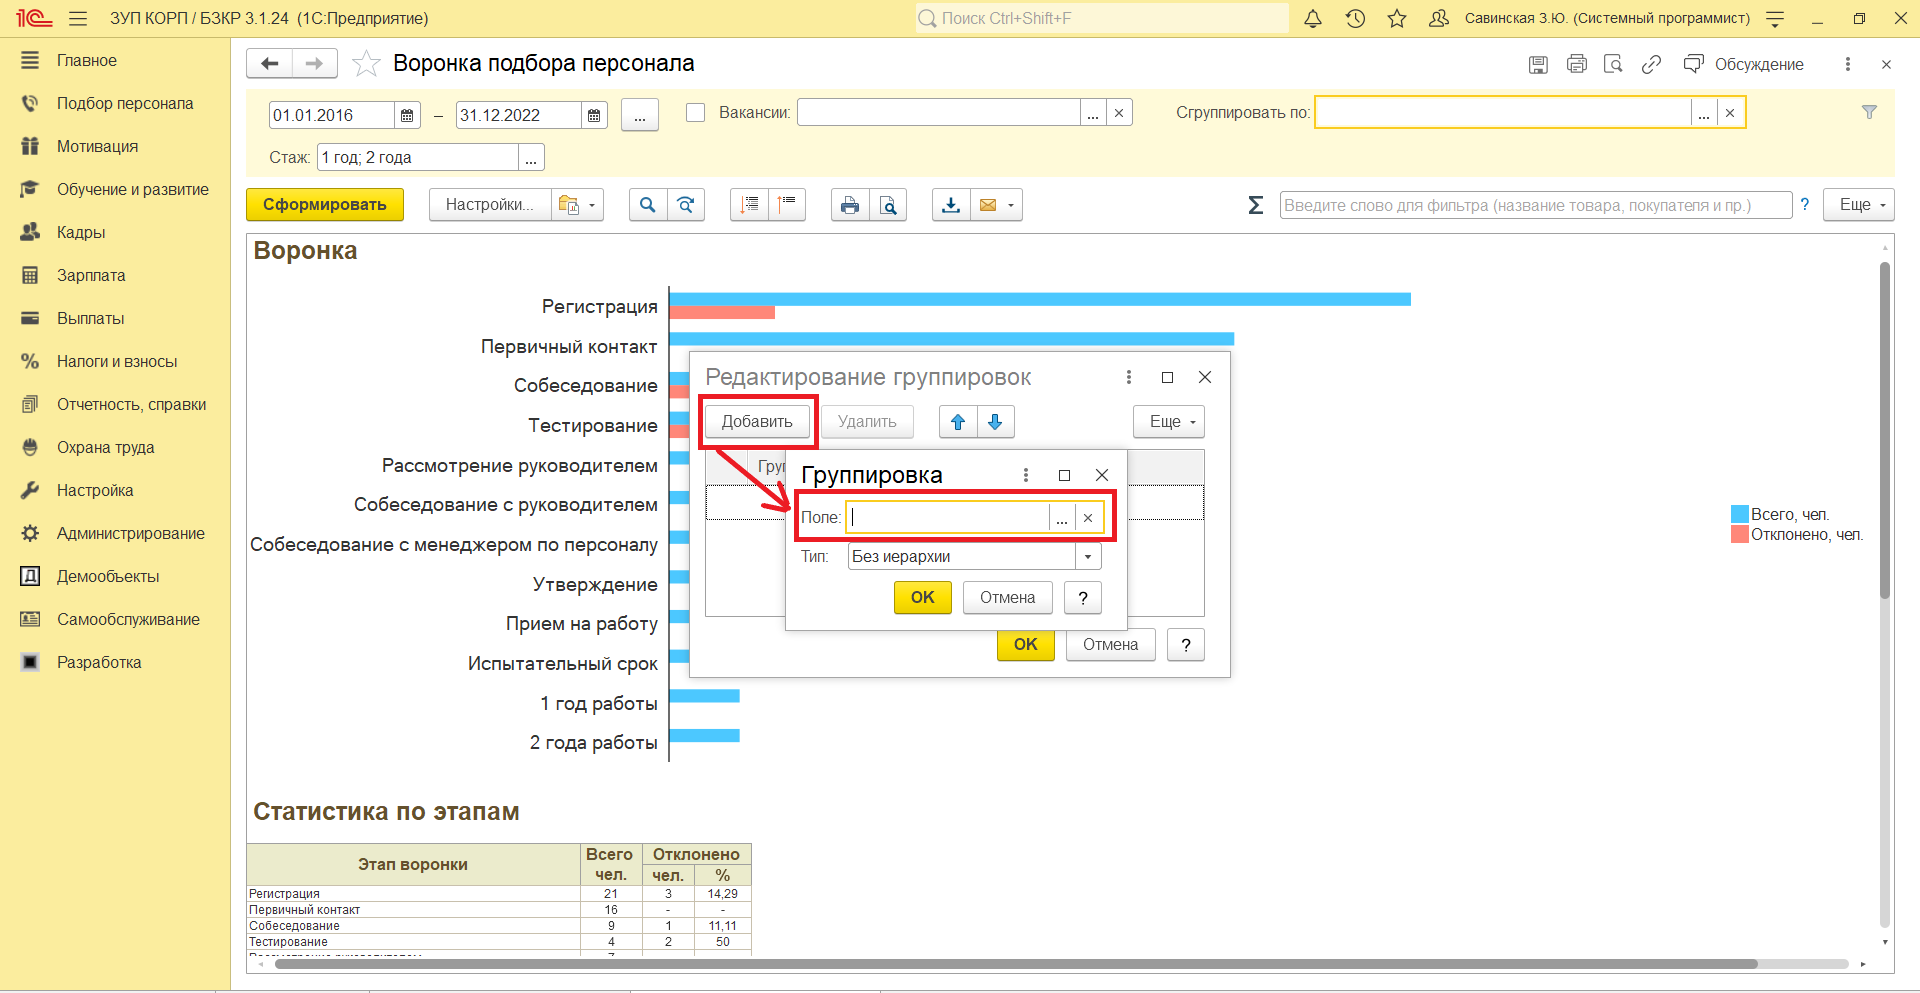Click into the Поле input field
1920x993 pixels.
click(947, 518)
